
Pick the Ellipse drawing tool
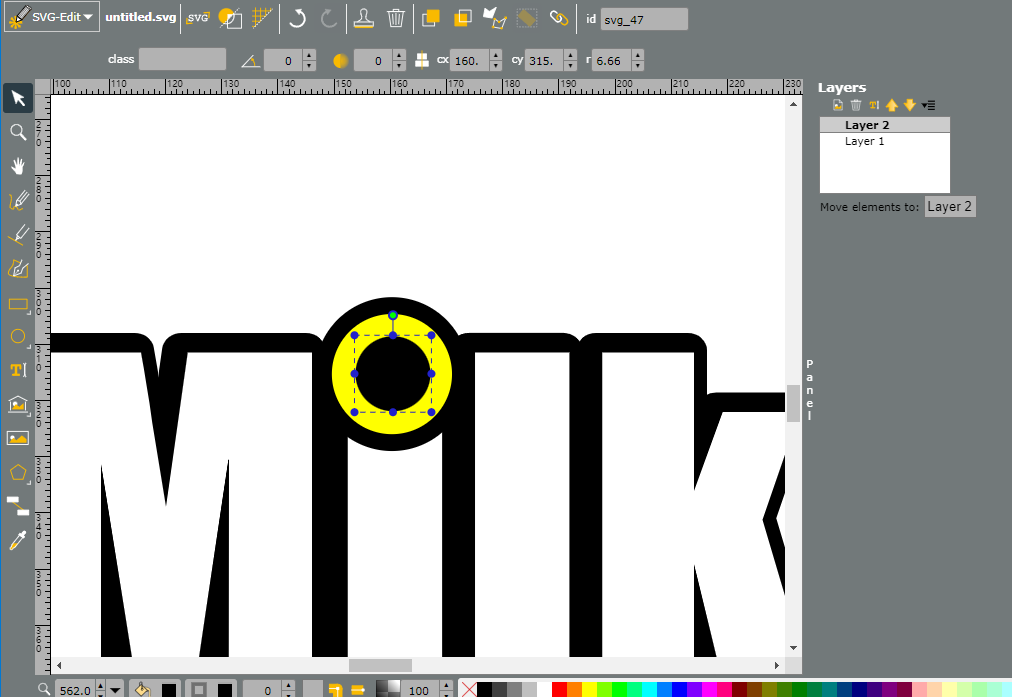pyautogui.click(x=18, y=336)
